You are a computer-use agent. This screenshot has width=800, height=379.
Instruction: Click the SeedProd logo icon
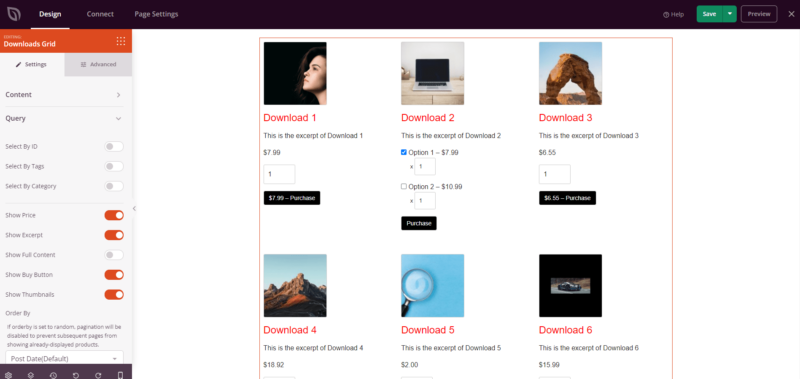(x=14, y=14)
